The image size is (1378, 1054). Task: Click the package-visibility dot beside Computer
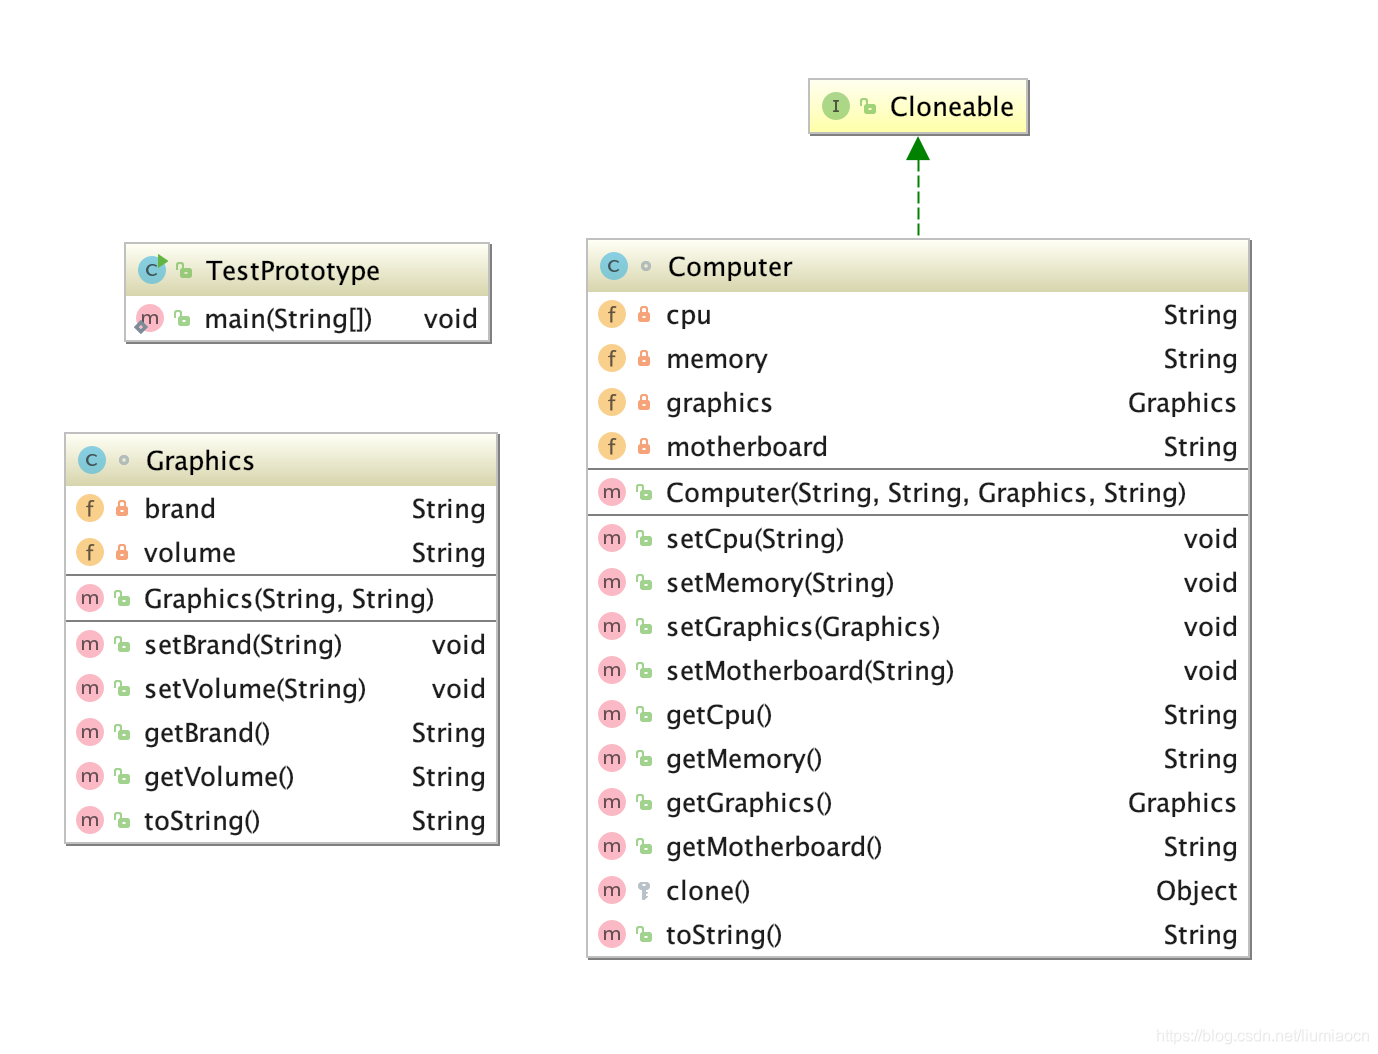pyautogui.click(x=646, y=266)
